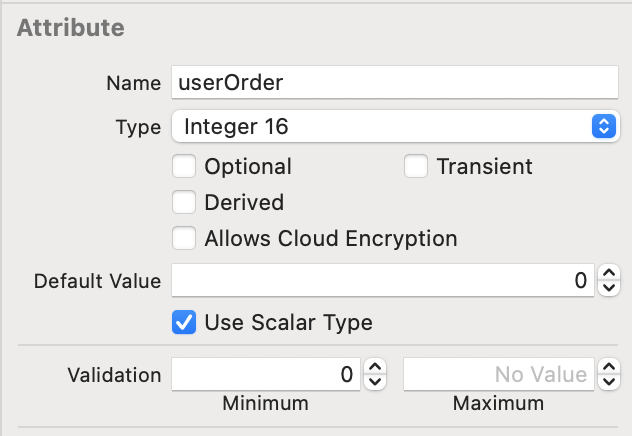Enable the Optional checkbox
Viewport: 632px width, 436px height.
click(184, 166)
